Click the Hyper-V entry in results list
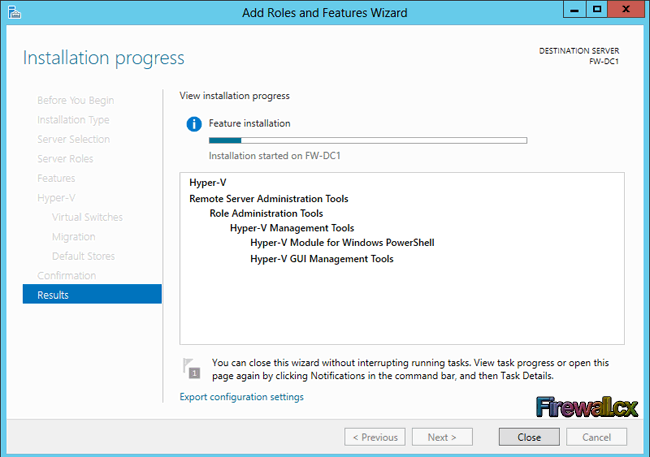 point(208,183)
